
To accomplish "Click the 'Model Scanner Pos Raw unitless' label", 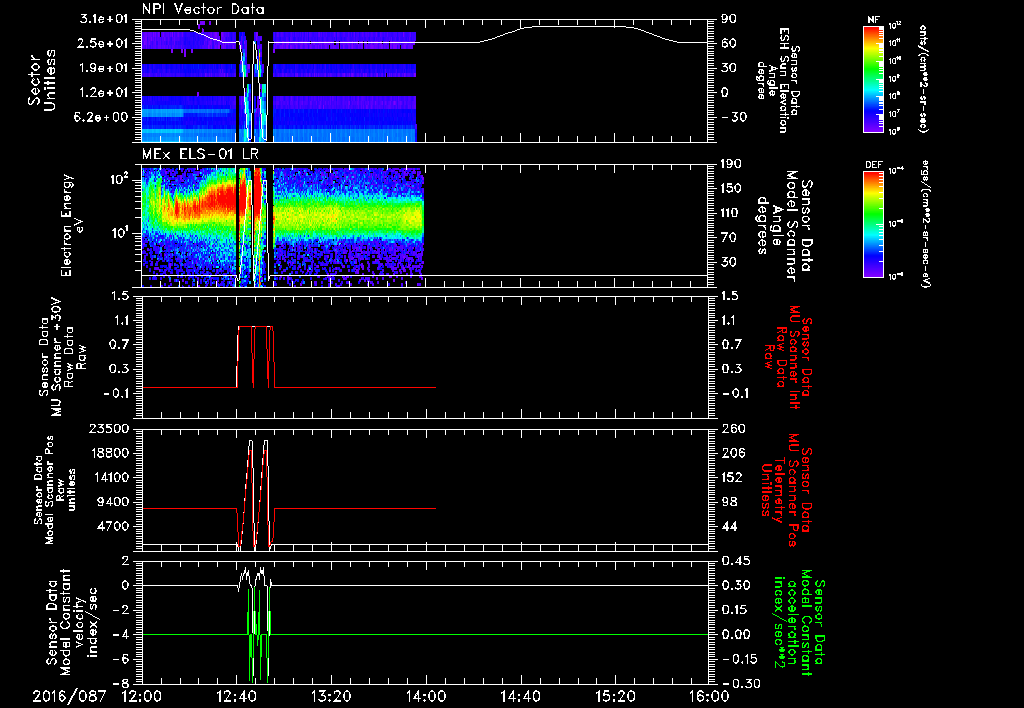I will pos(54,490).
